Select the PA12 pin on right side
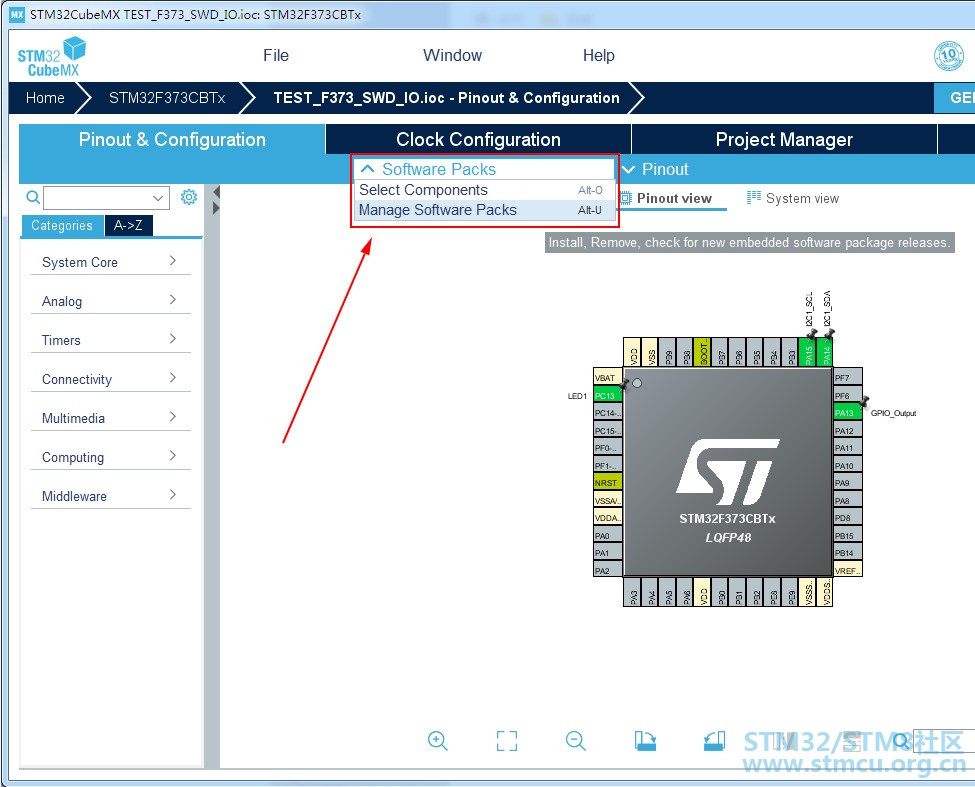 point(848,430)
